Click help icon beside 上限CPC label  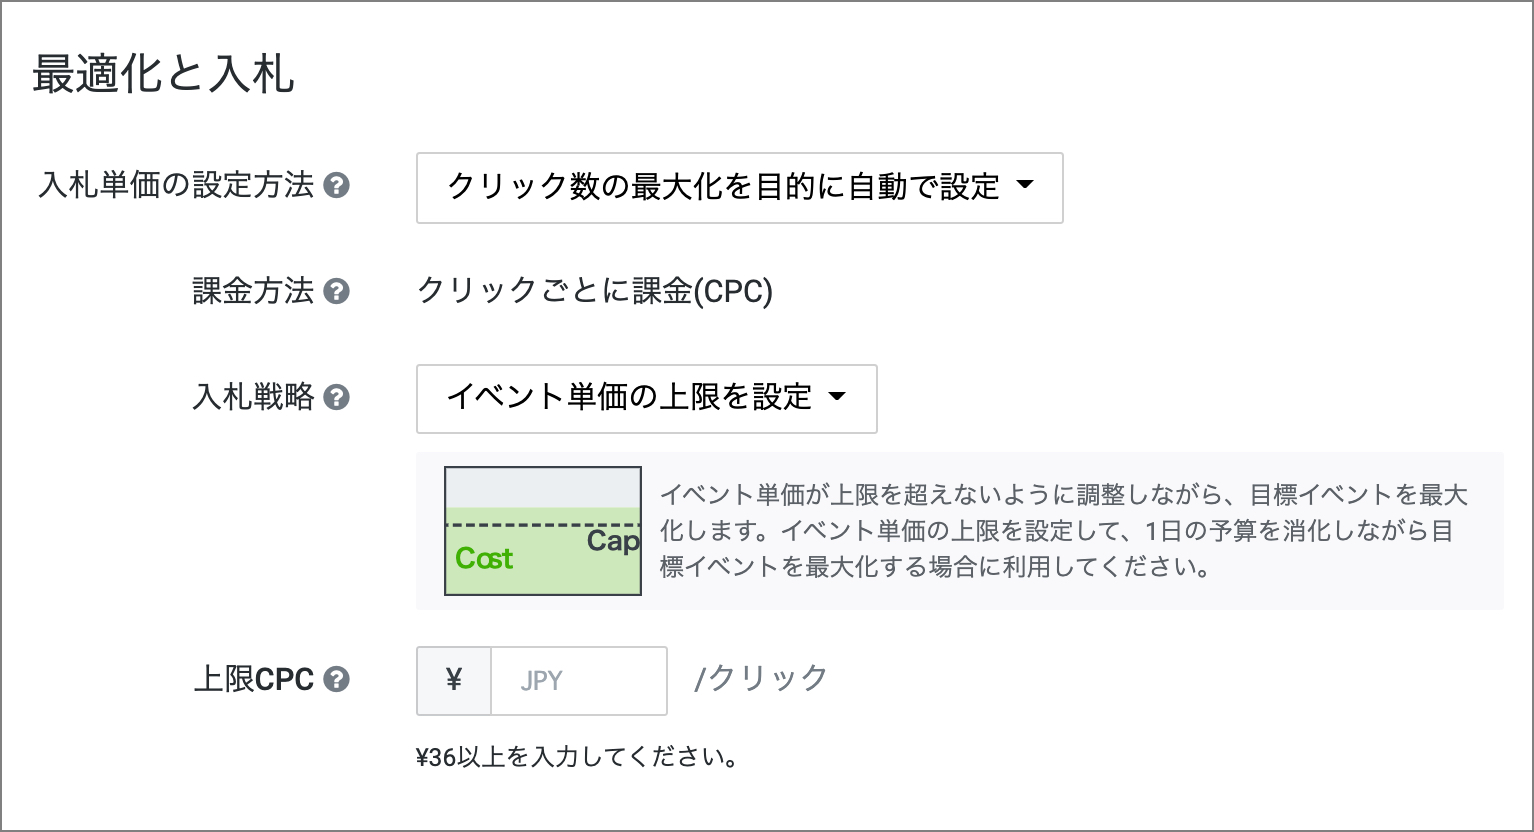coord(338,680)
